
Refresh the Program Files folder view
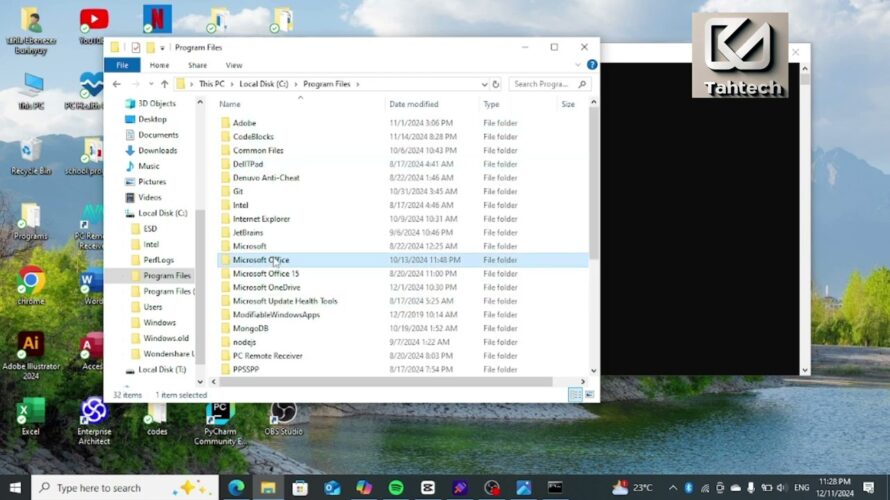pyautogui.click(x=496, y=84)
